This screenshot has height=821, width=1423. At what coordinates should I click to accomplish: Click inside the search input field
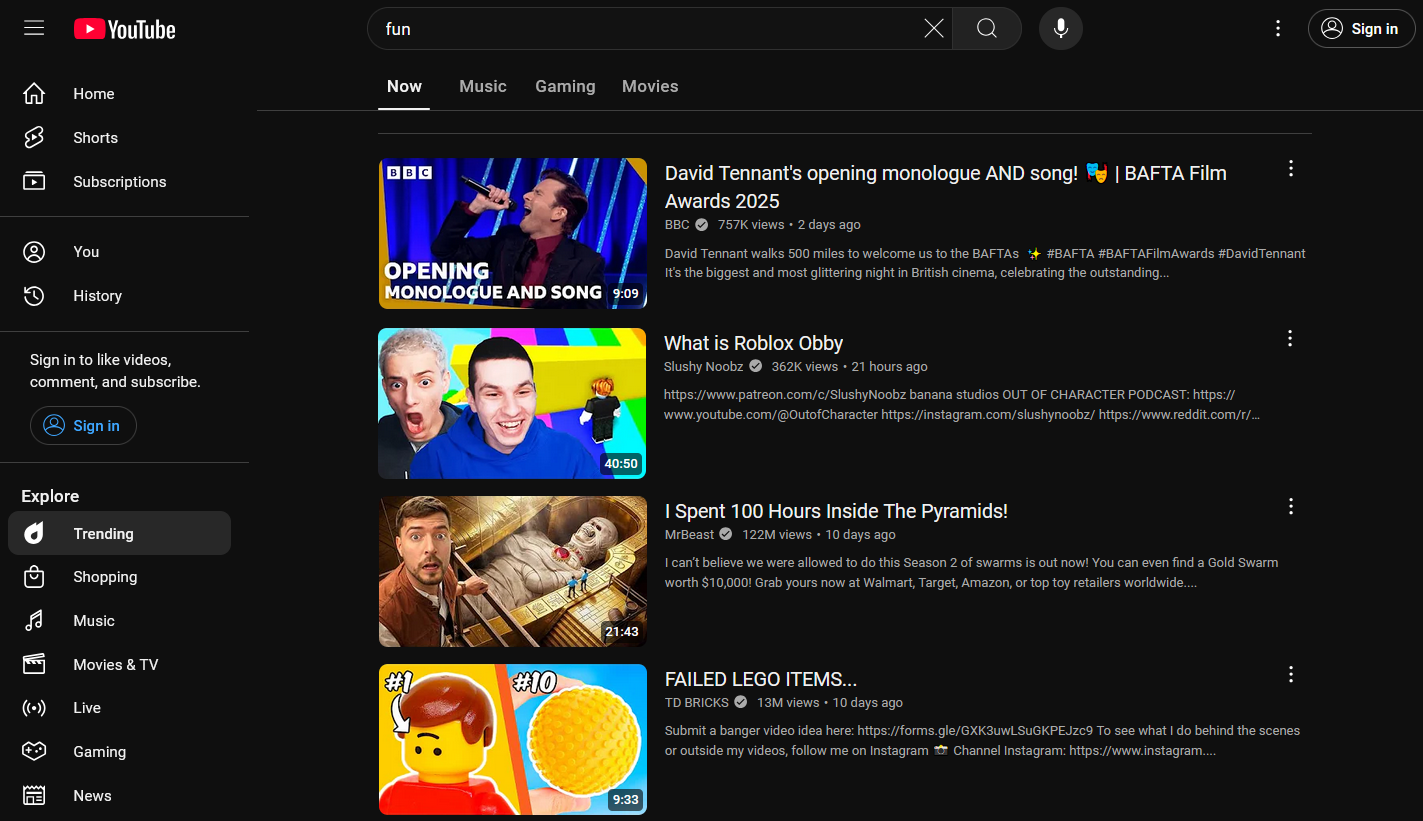pos(650,28)
